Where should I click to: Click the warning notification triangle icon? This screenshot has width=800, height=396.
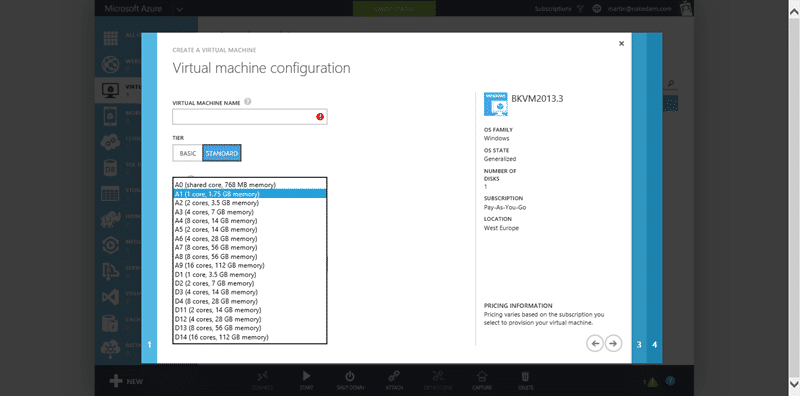coord(653,382)
